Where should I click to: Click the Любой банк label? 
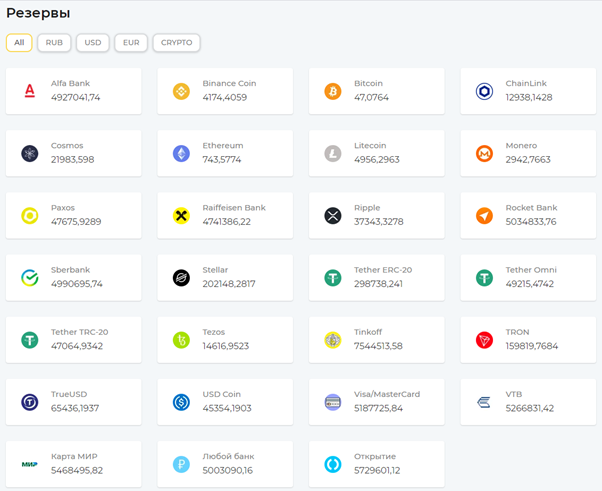click(228, 456)
